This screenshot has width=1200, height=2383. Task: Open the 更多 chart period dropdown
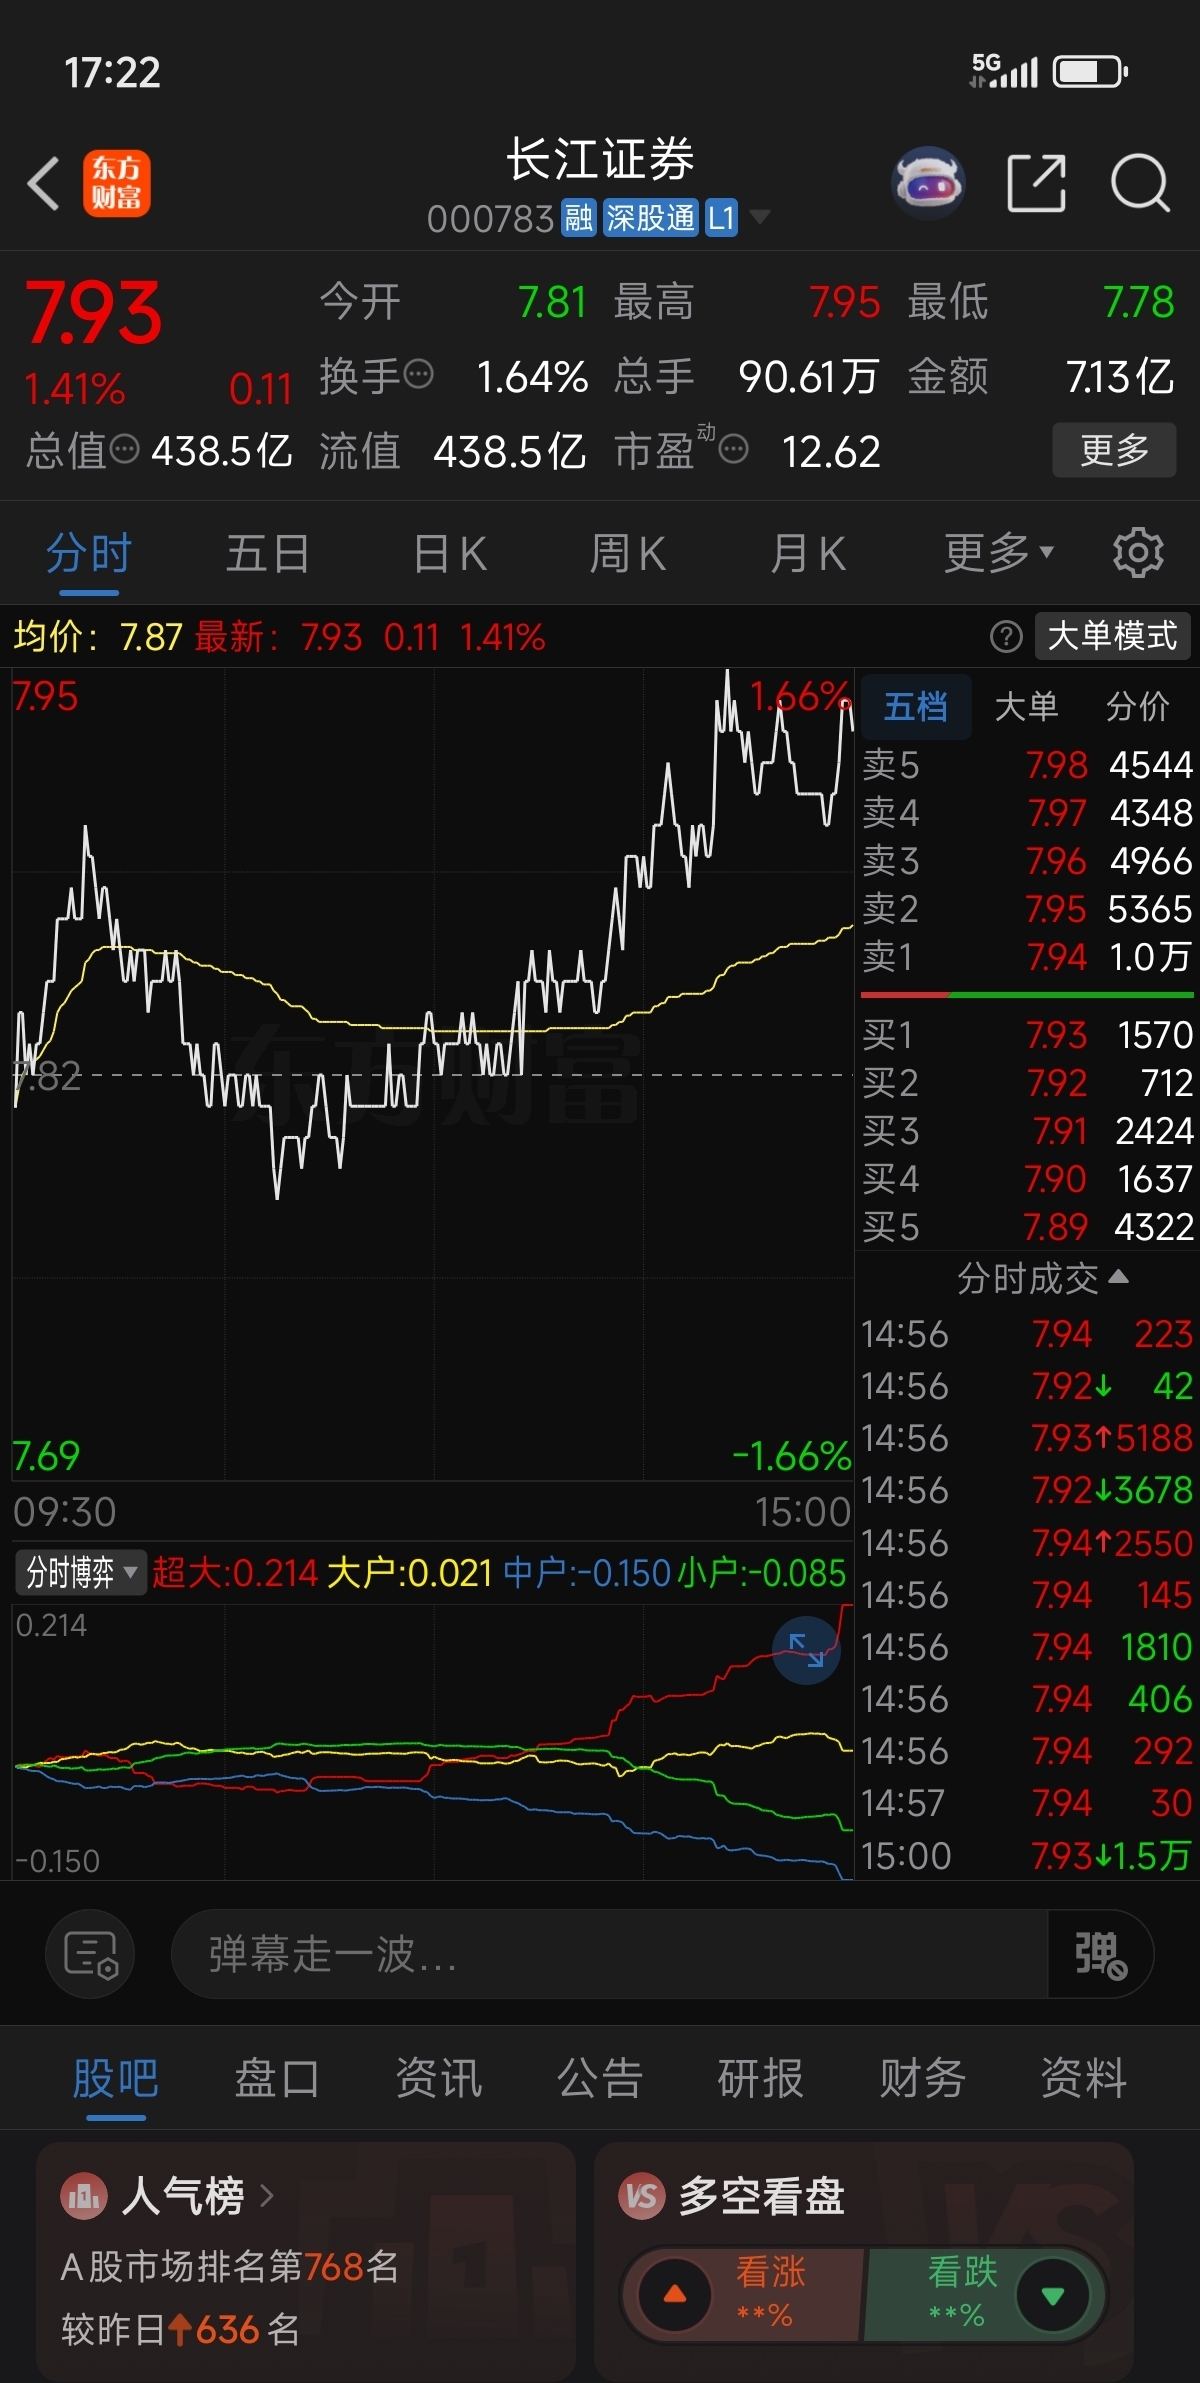[999, 552]
